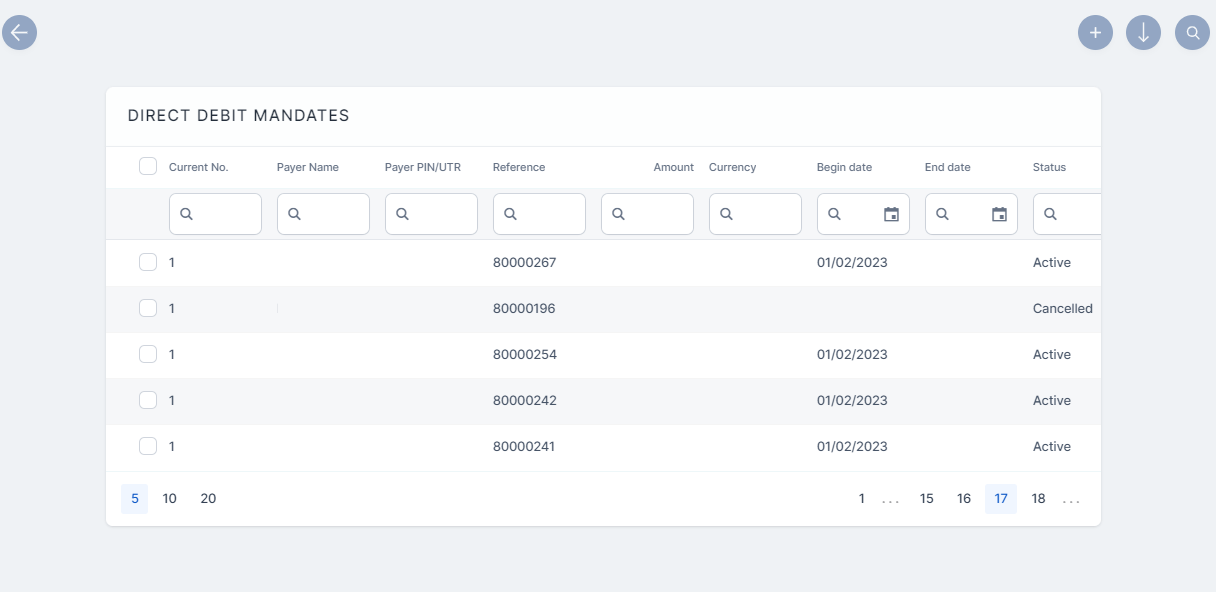Select the checkbox for reference 80000196
Screen dimensions: 1216x592
(148, 308)
